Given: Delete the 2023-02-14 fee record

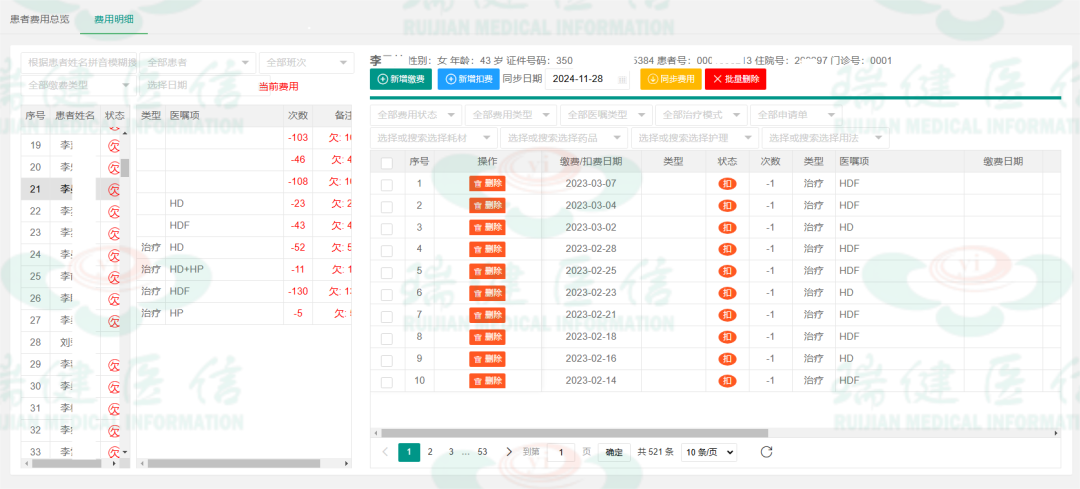Looking at the screenshot, I should coord(487,381).
